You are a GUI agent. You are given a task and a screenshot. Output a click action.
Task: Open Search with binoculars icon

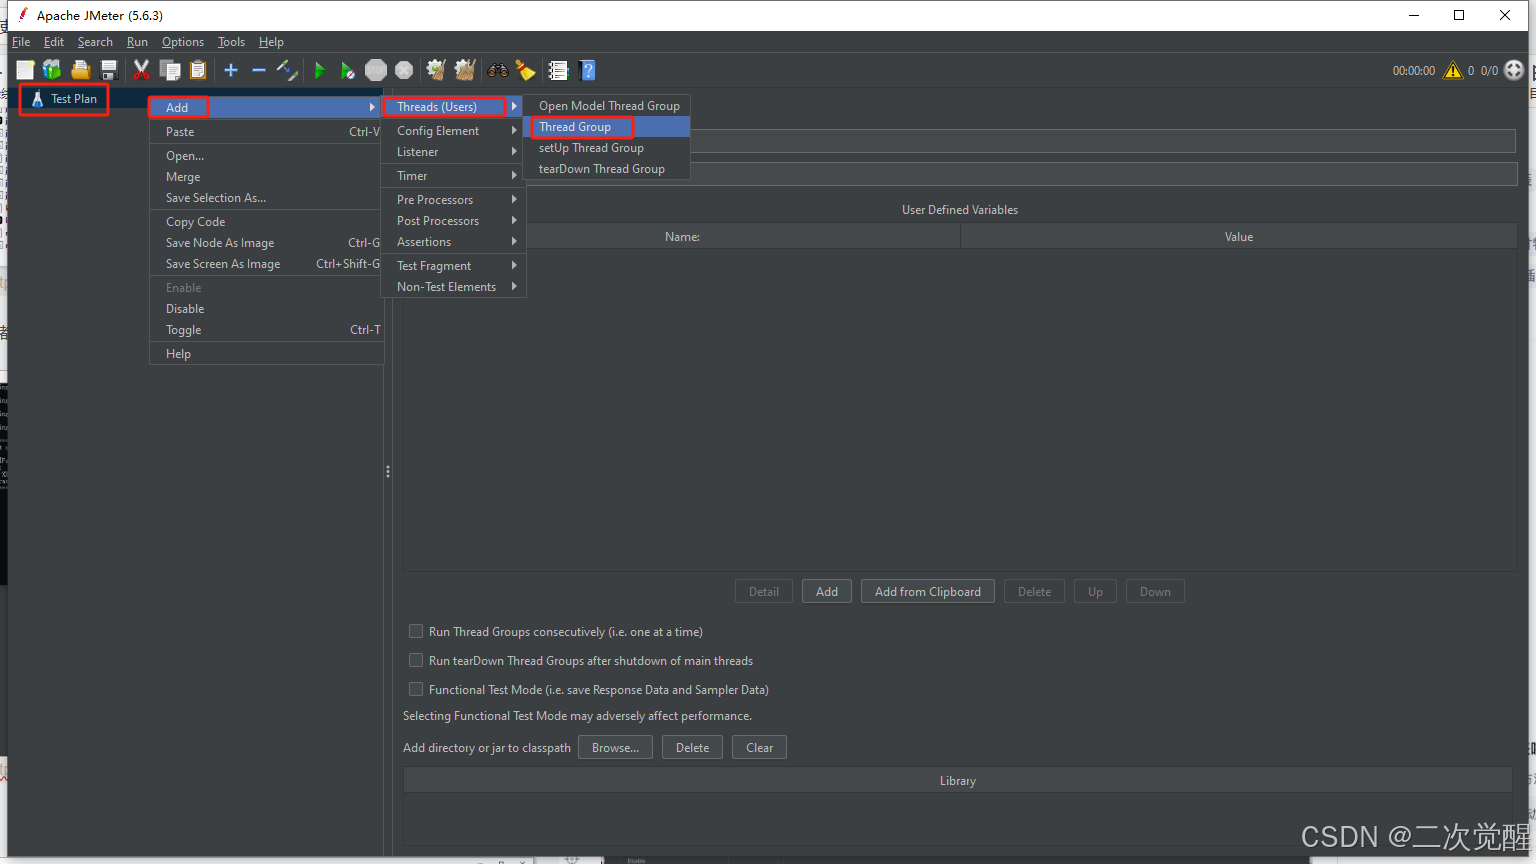[x=497, y=69]
